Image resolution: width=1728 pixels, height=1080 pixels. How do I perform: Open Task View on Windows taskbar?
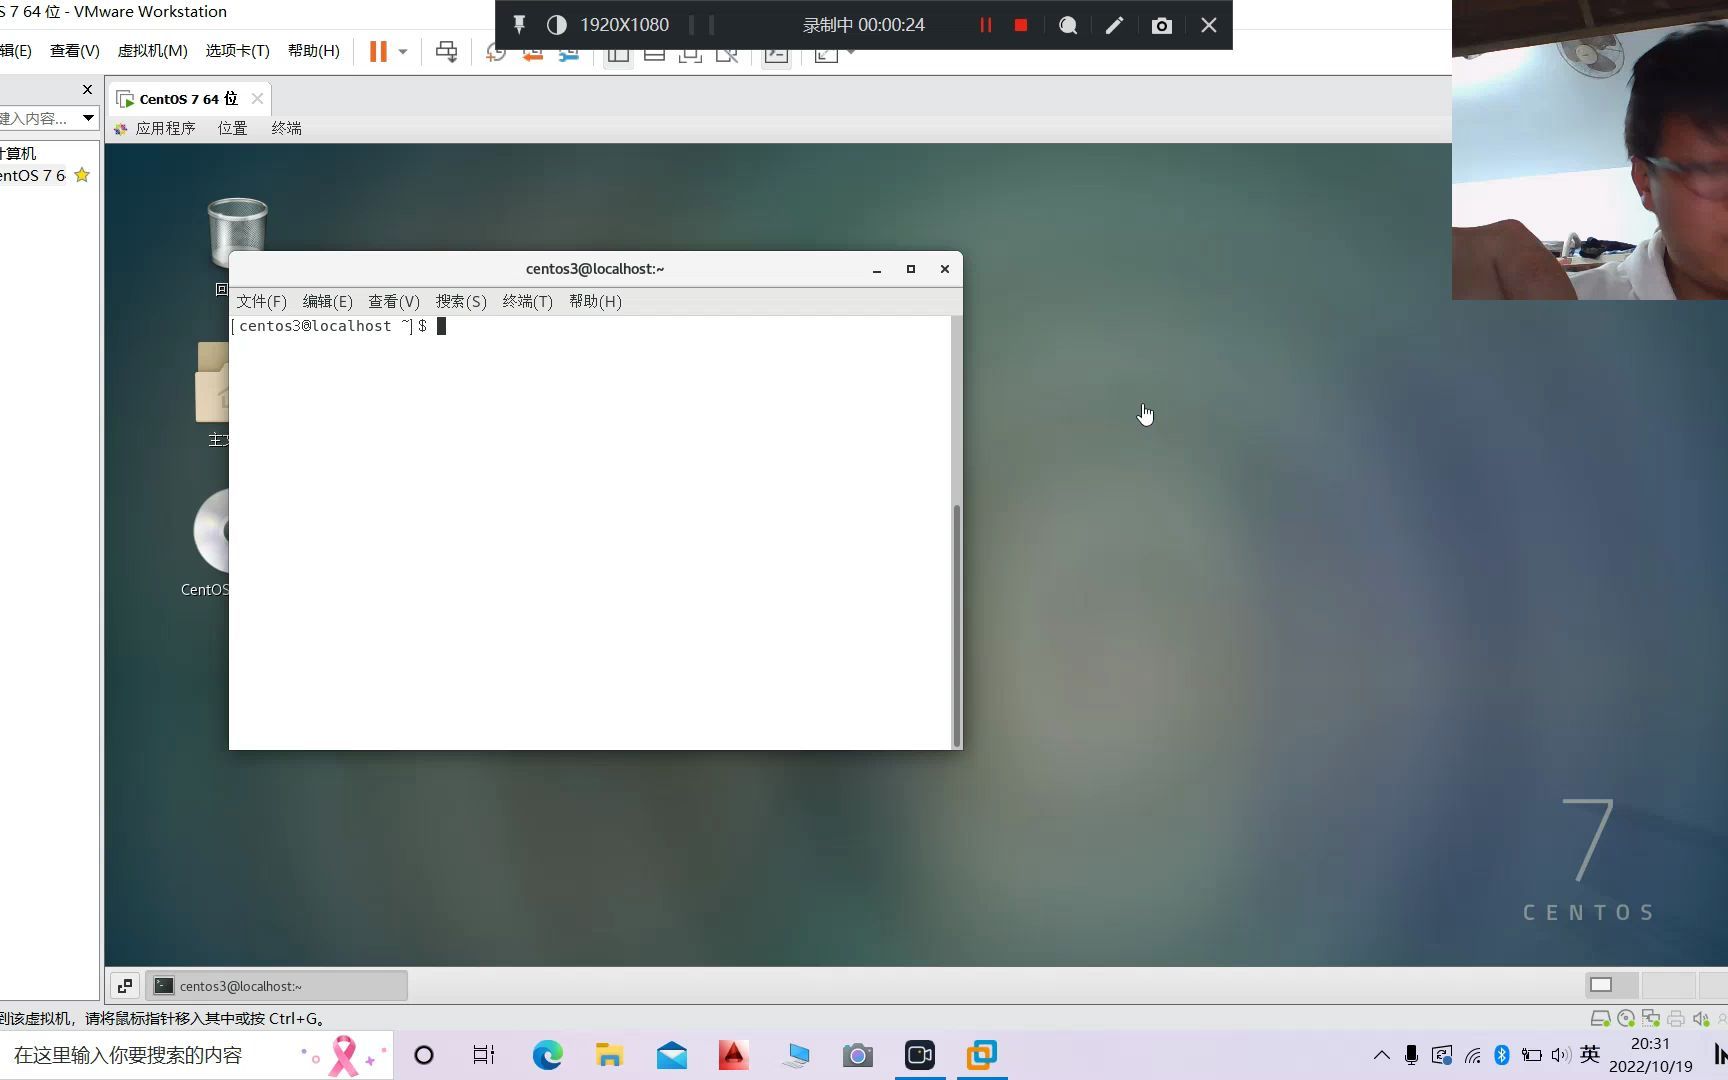484,1055
